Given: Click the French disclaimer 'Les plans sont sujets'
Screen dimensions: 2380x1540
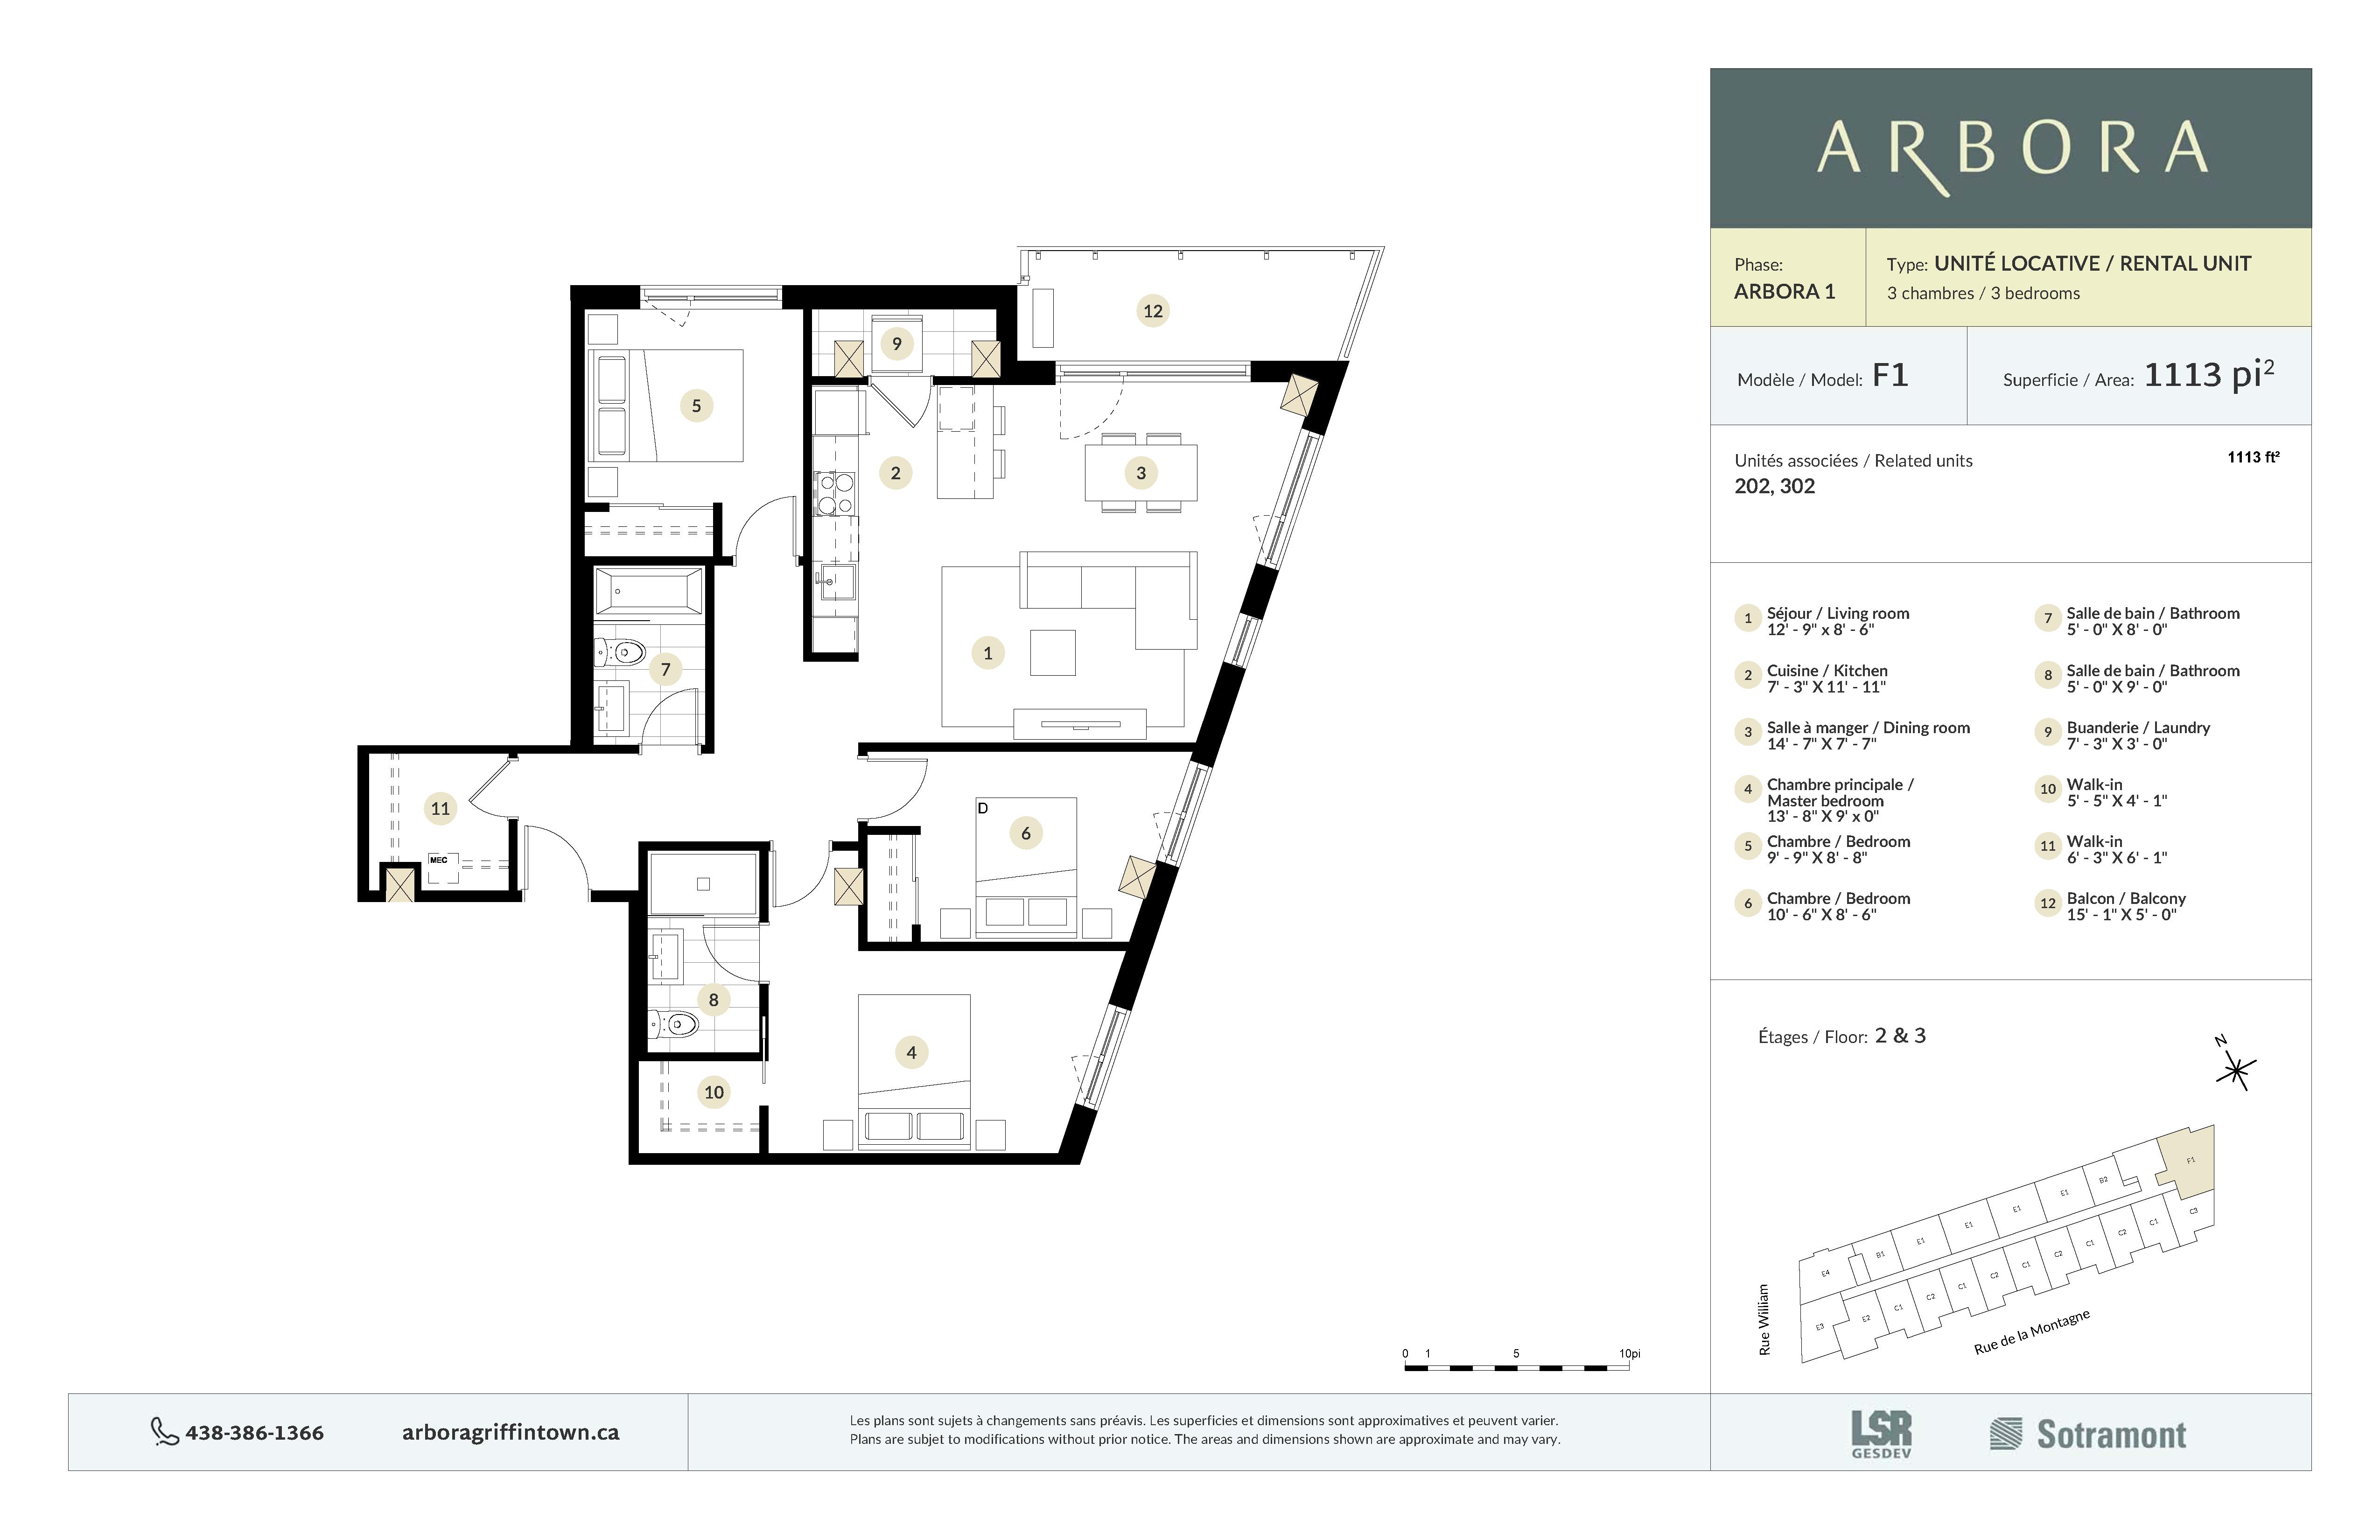Looking at the screenshot, I should [x=1204, y=1420].
